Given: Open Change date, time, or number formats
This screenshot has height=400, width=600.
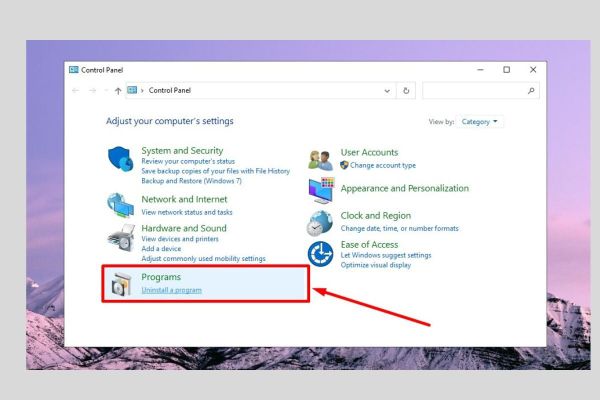Looking at the screenshot, I should [399, 228].
